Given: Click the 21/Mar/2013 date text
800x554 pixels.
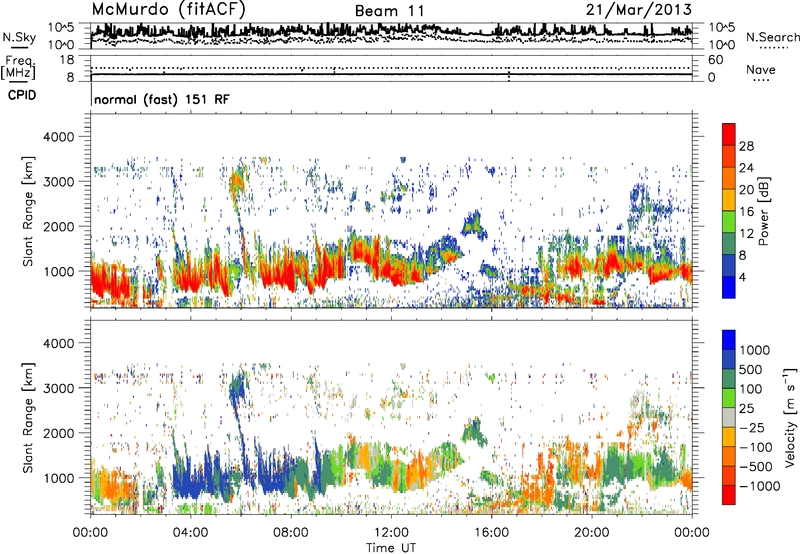Looking at the screenshot, I should point(639,10).
